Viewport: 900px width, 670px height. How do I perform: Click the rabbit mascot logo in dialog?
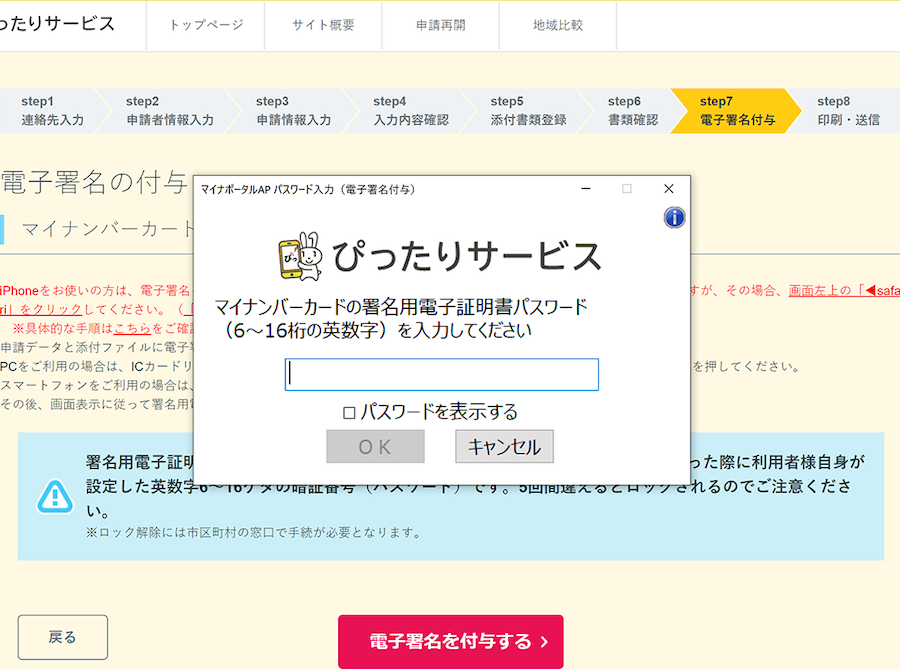(298, 257)
